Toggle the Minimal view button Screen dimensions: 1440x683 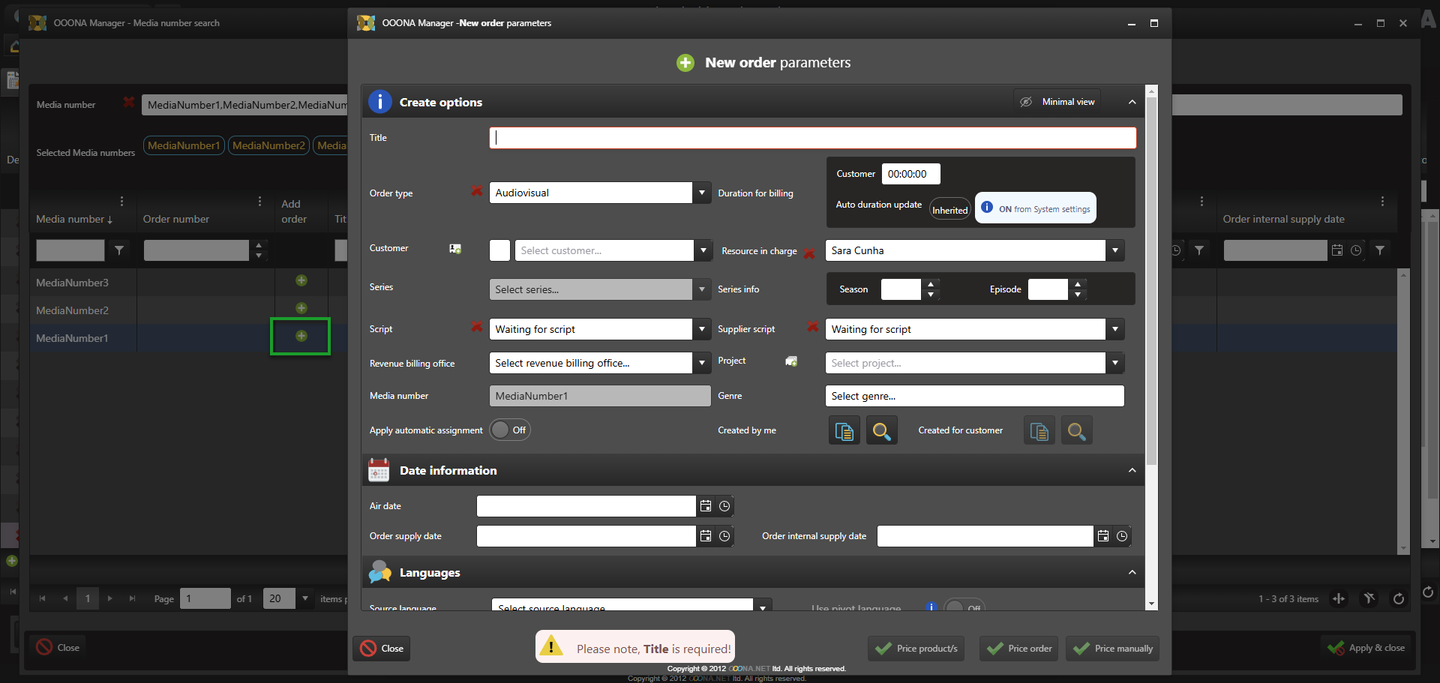[x=1057, y=102]
